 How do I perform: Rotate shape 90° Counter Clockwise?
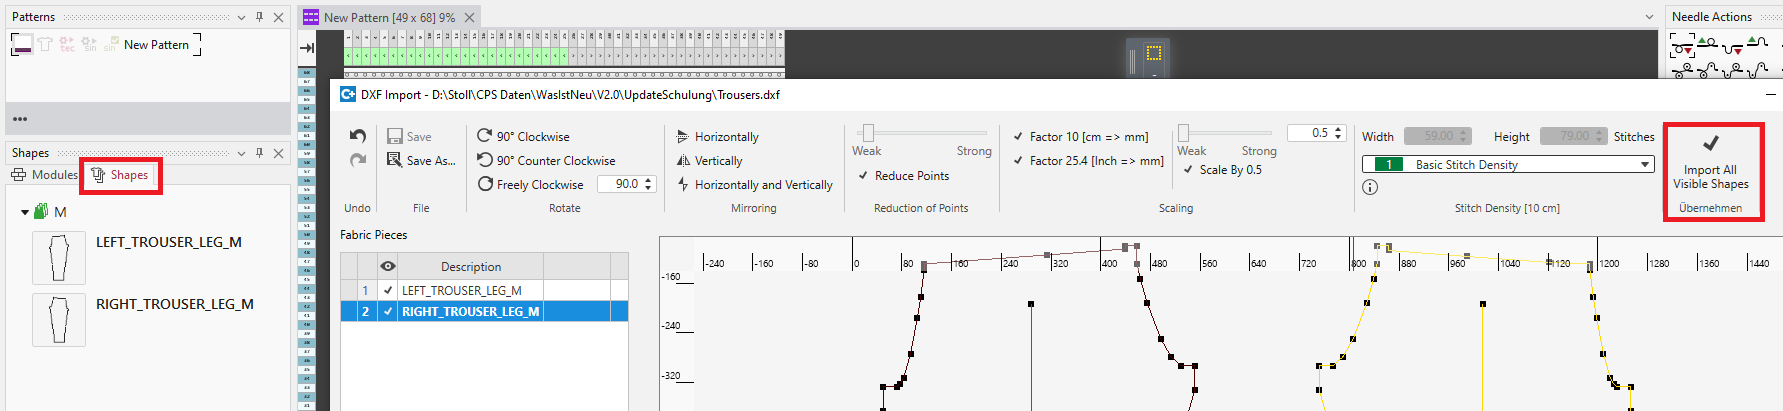click(x=545, y=161)
